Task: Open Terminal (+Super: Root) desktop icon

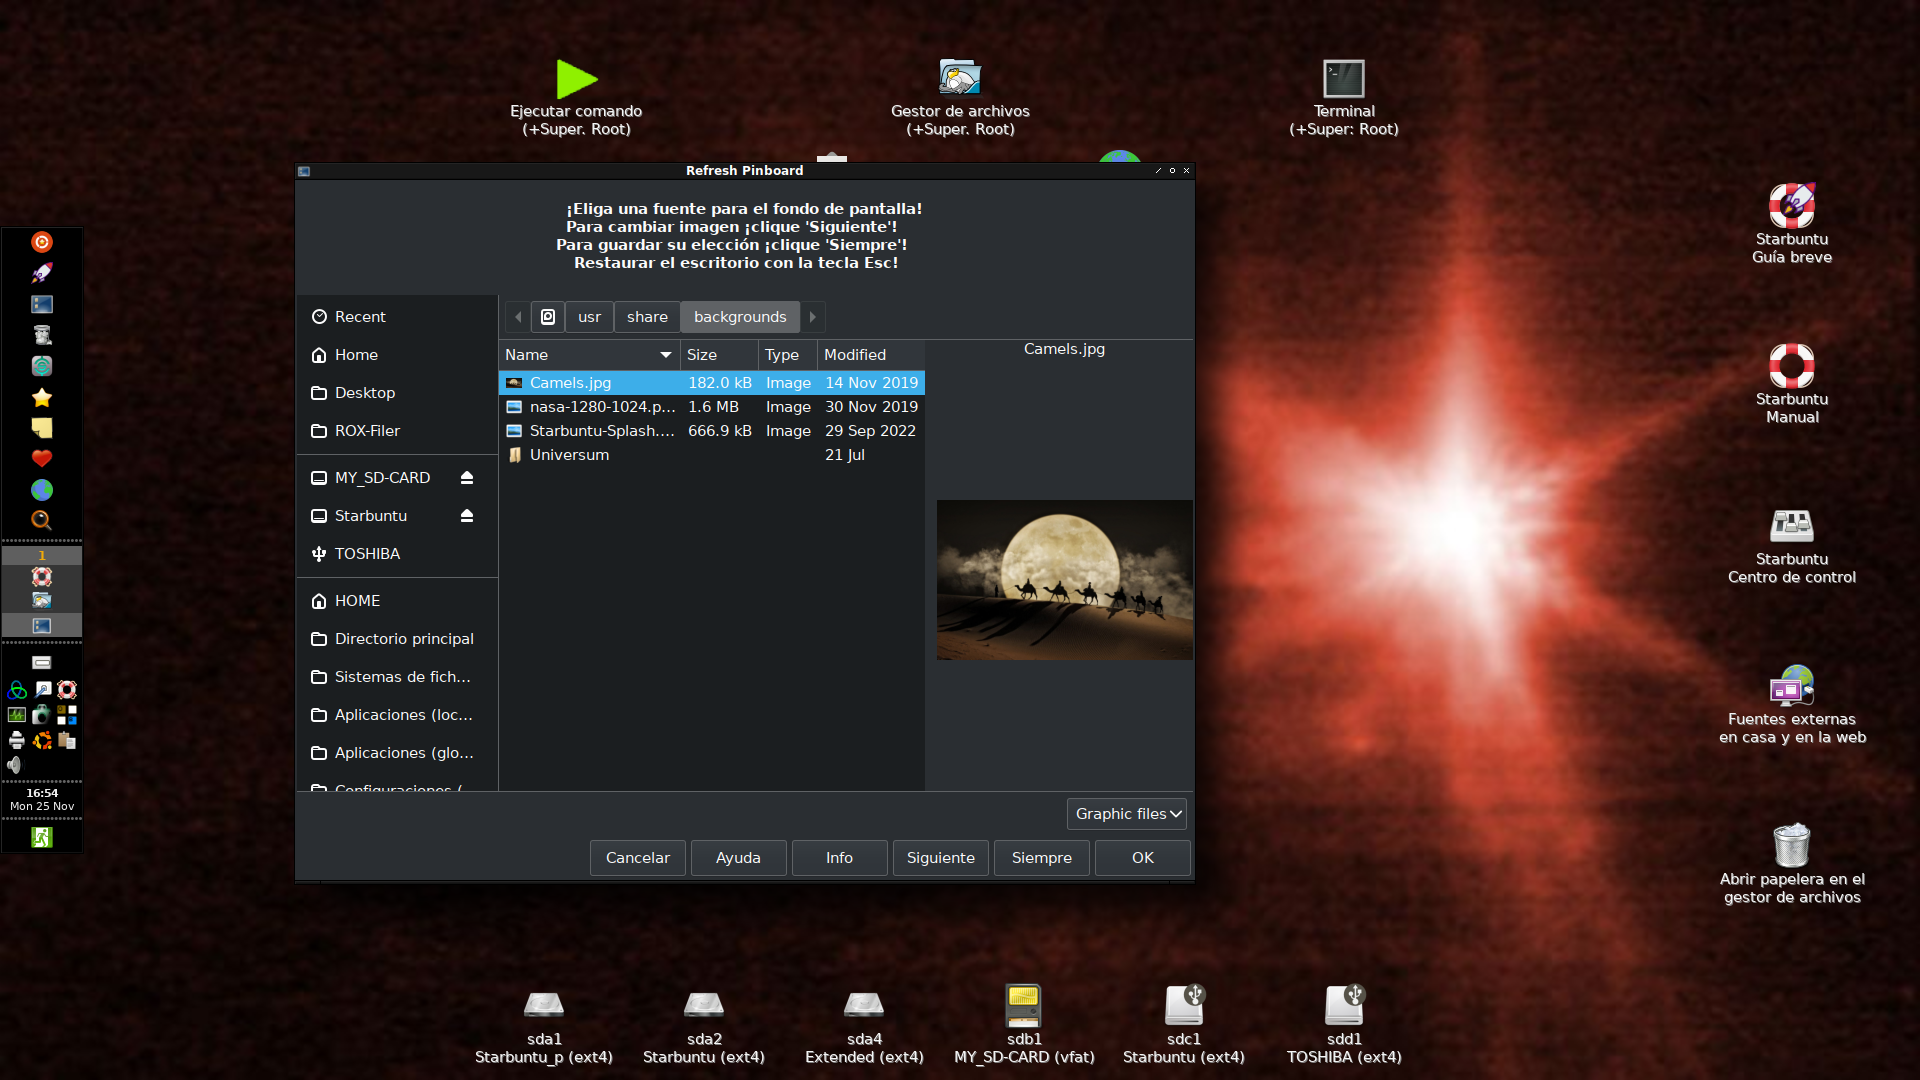Action: [1344, 78]
